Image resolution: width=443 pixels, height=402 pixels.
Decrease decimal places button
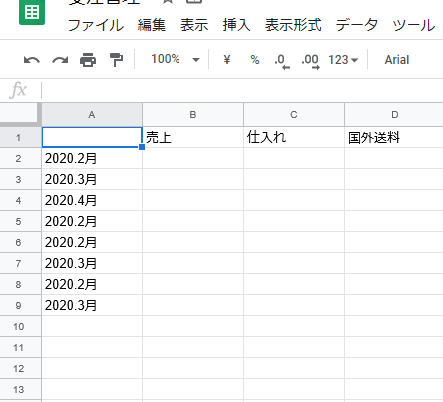tap(282, 61)
